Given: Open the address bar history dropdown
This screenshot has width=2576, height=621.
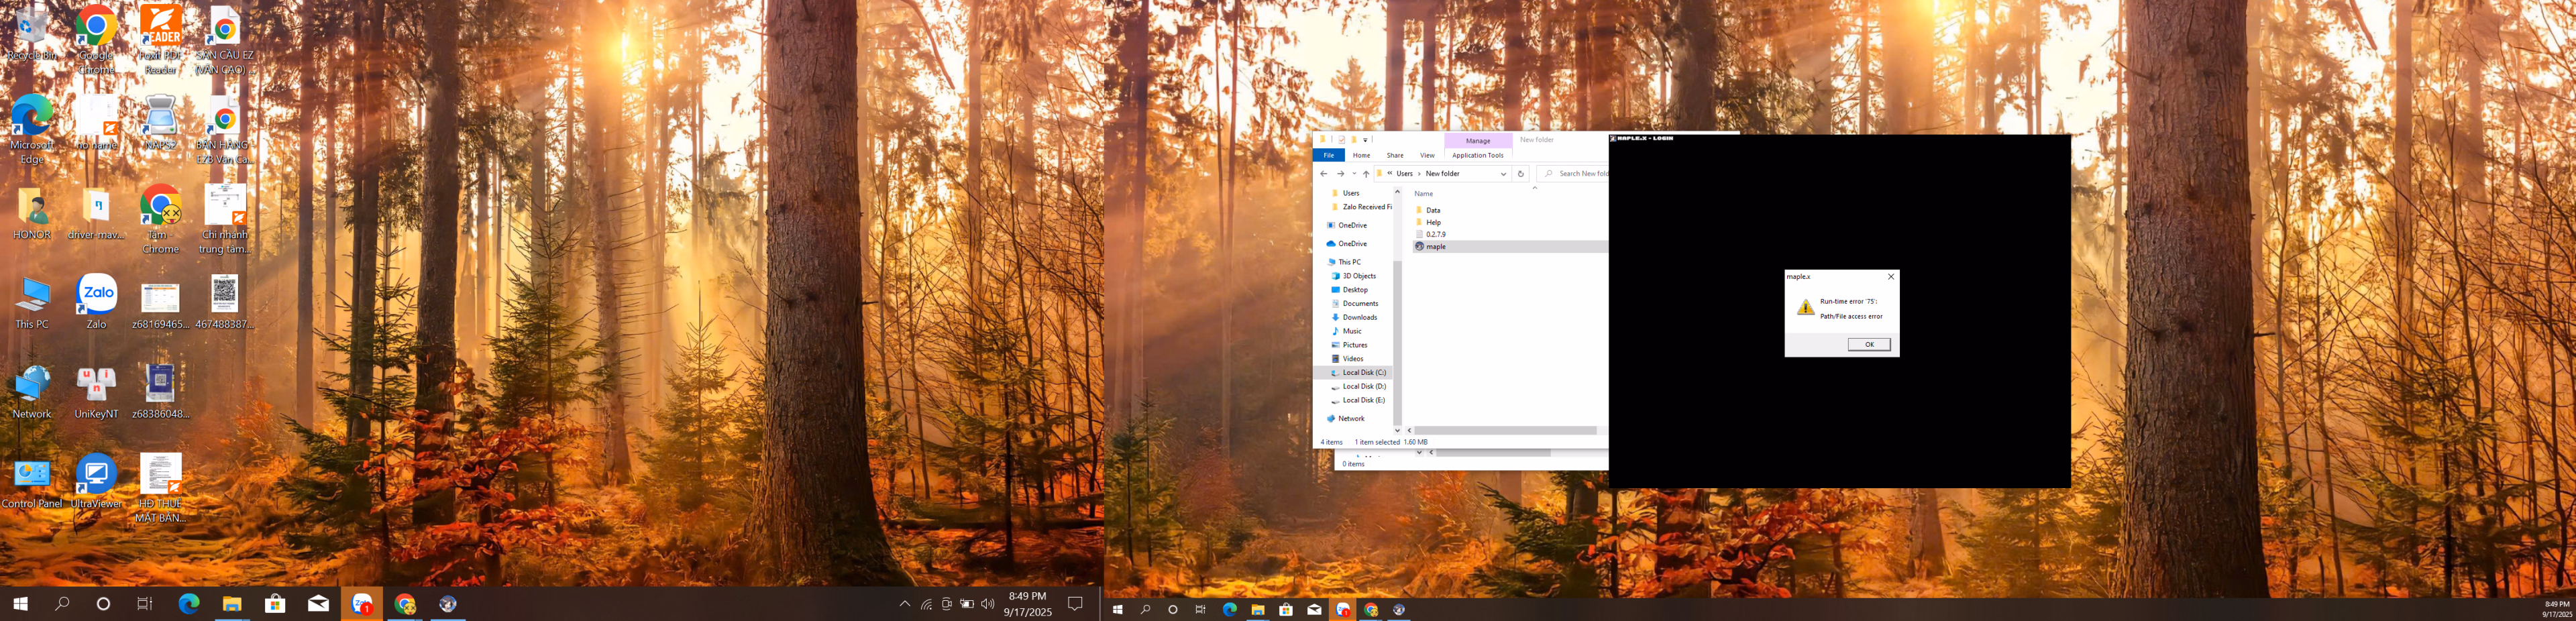Looking at the screenshot, I should pos(1503,174).
